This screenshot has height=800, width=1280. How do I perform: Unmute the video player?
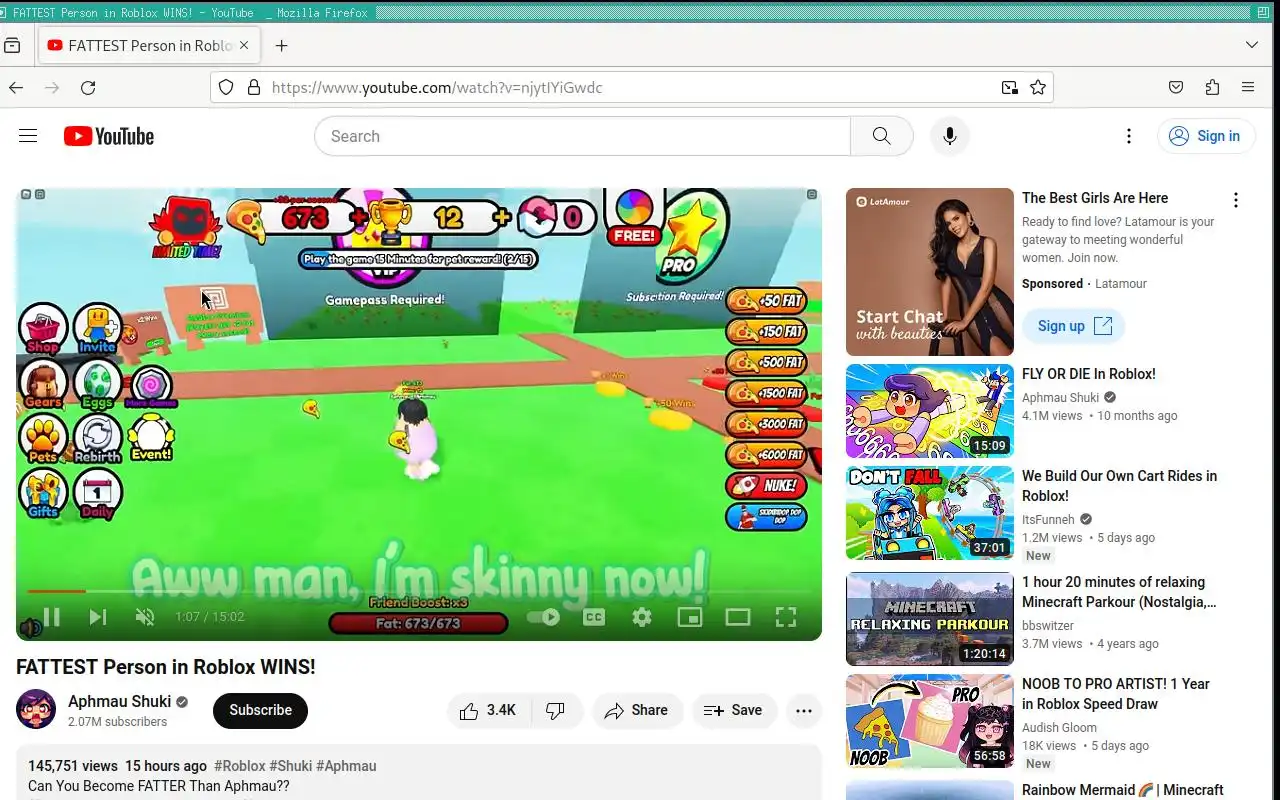click(145, 617)
